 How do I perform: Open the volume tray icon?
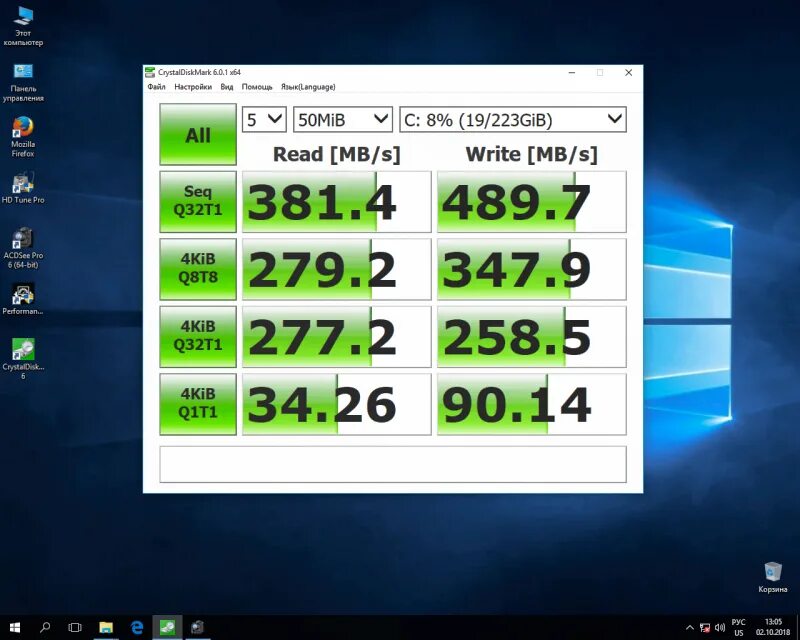click(x=720, y=628)
